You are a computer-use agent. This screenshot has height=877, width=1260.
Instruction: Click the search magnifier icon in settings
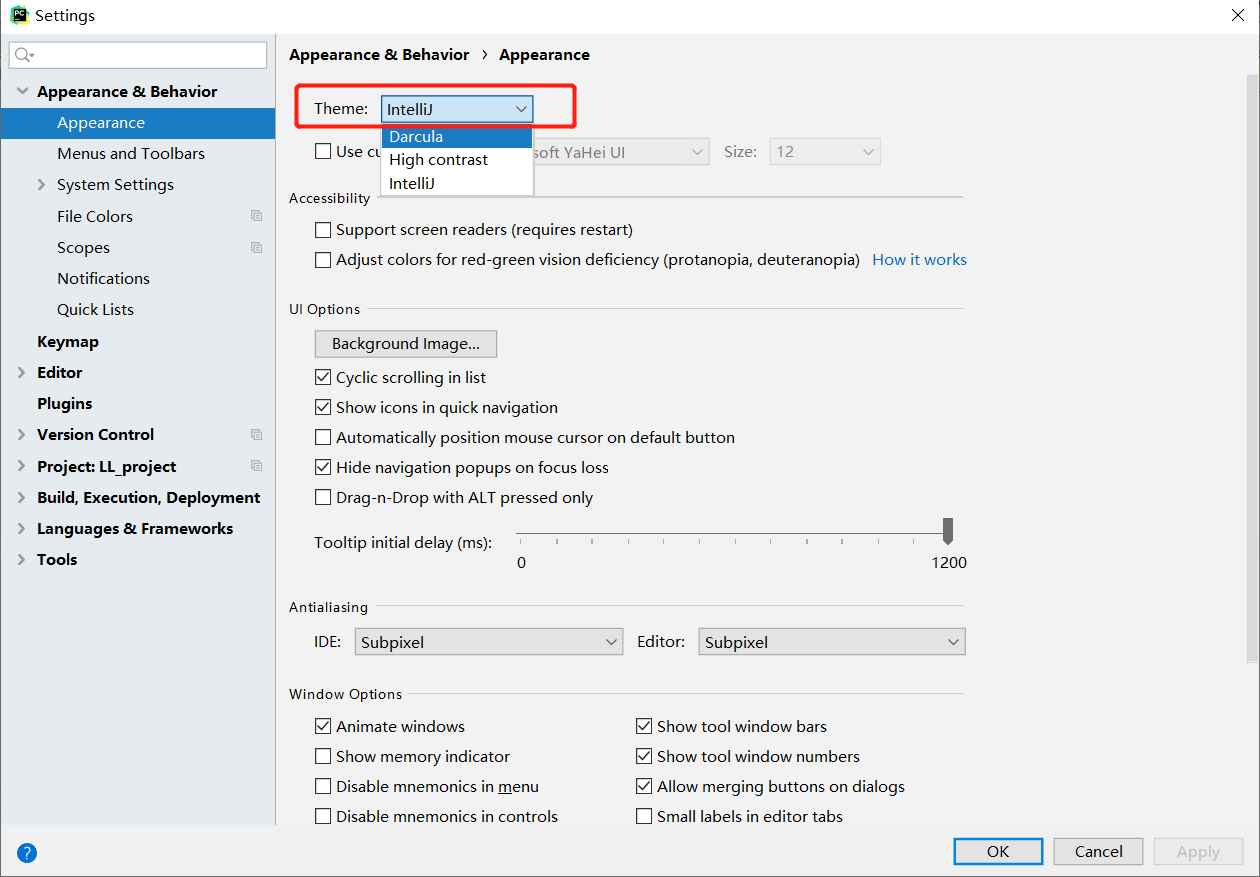click(24, 55)
